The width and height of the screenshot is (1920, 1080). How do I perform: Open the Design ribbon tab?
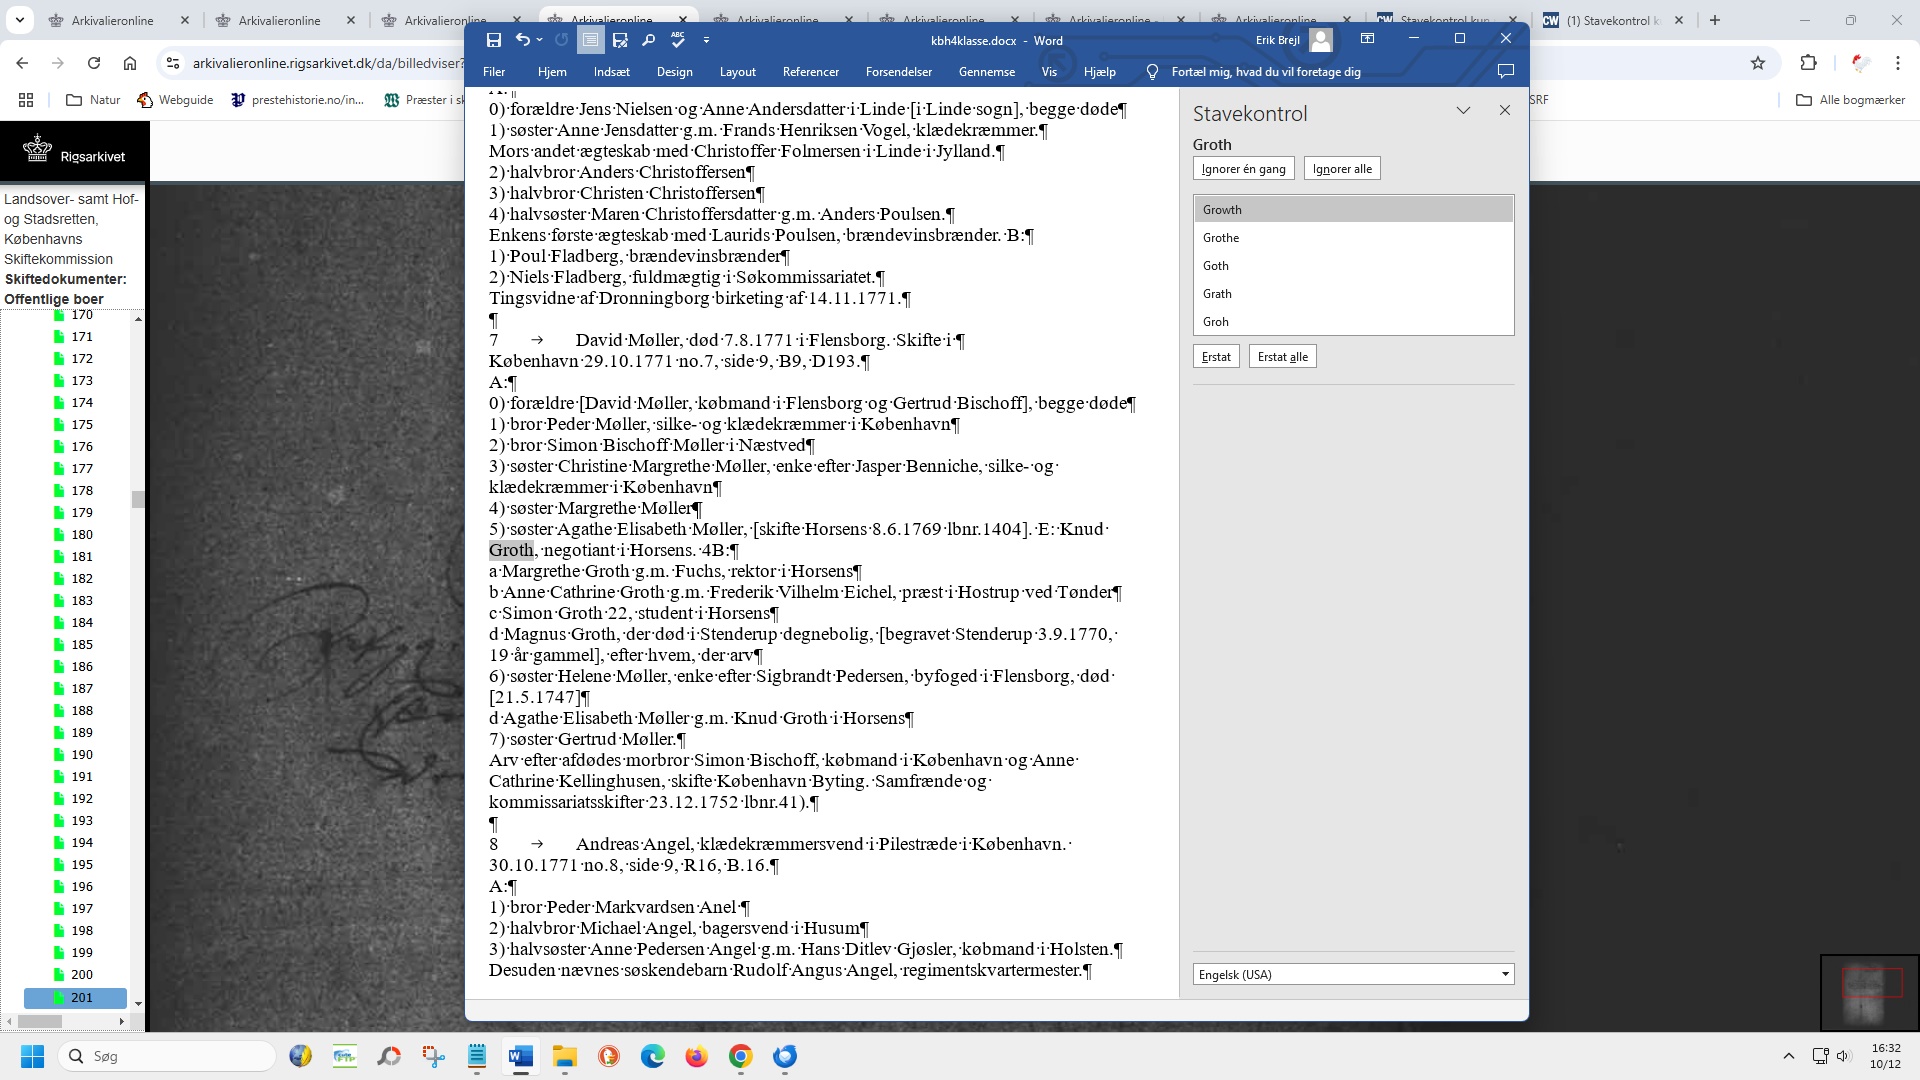click(675, 72)
